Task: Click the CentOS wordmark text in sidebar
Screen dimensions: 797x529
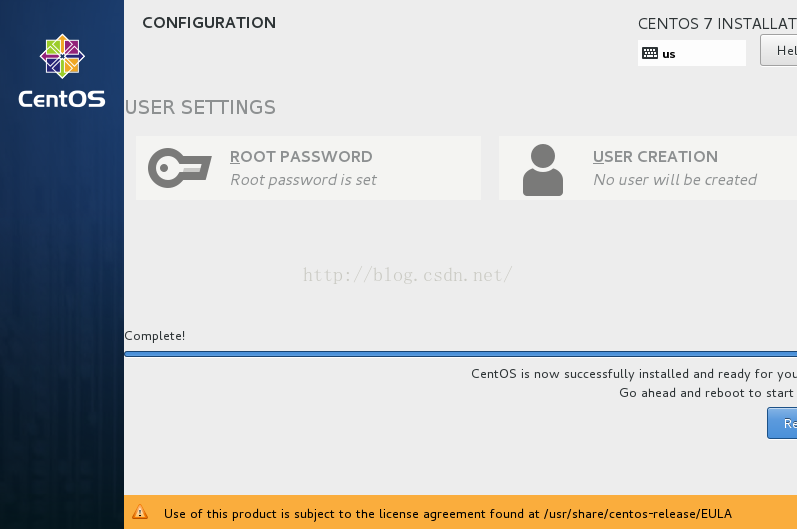Action: click(x=62, y=99)
